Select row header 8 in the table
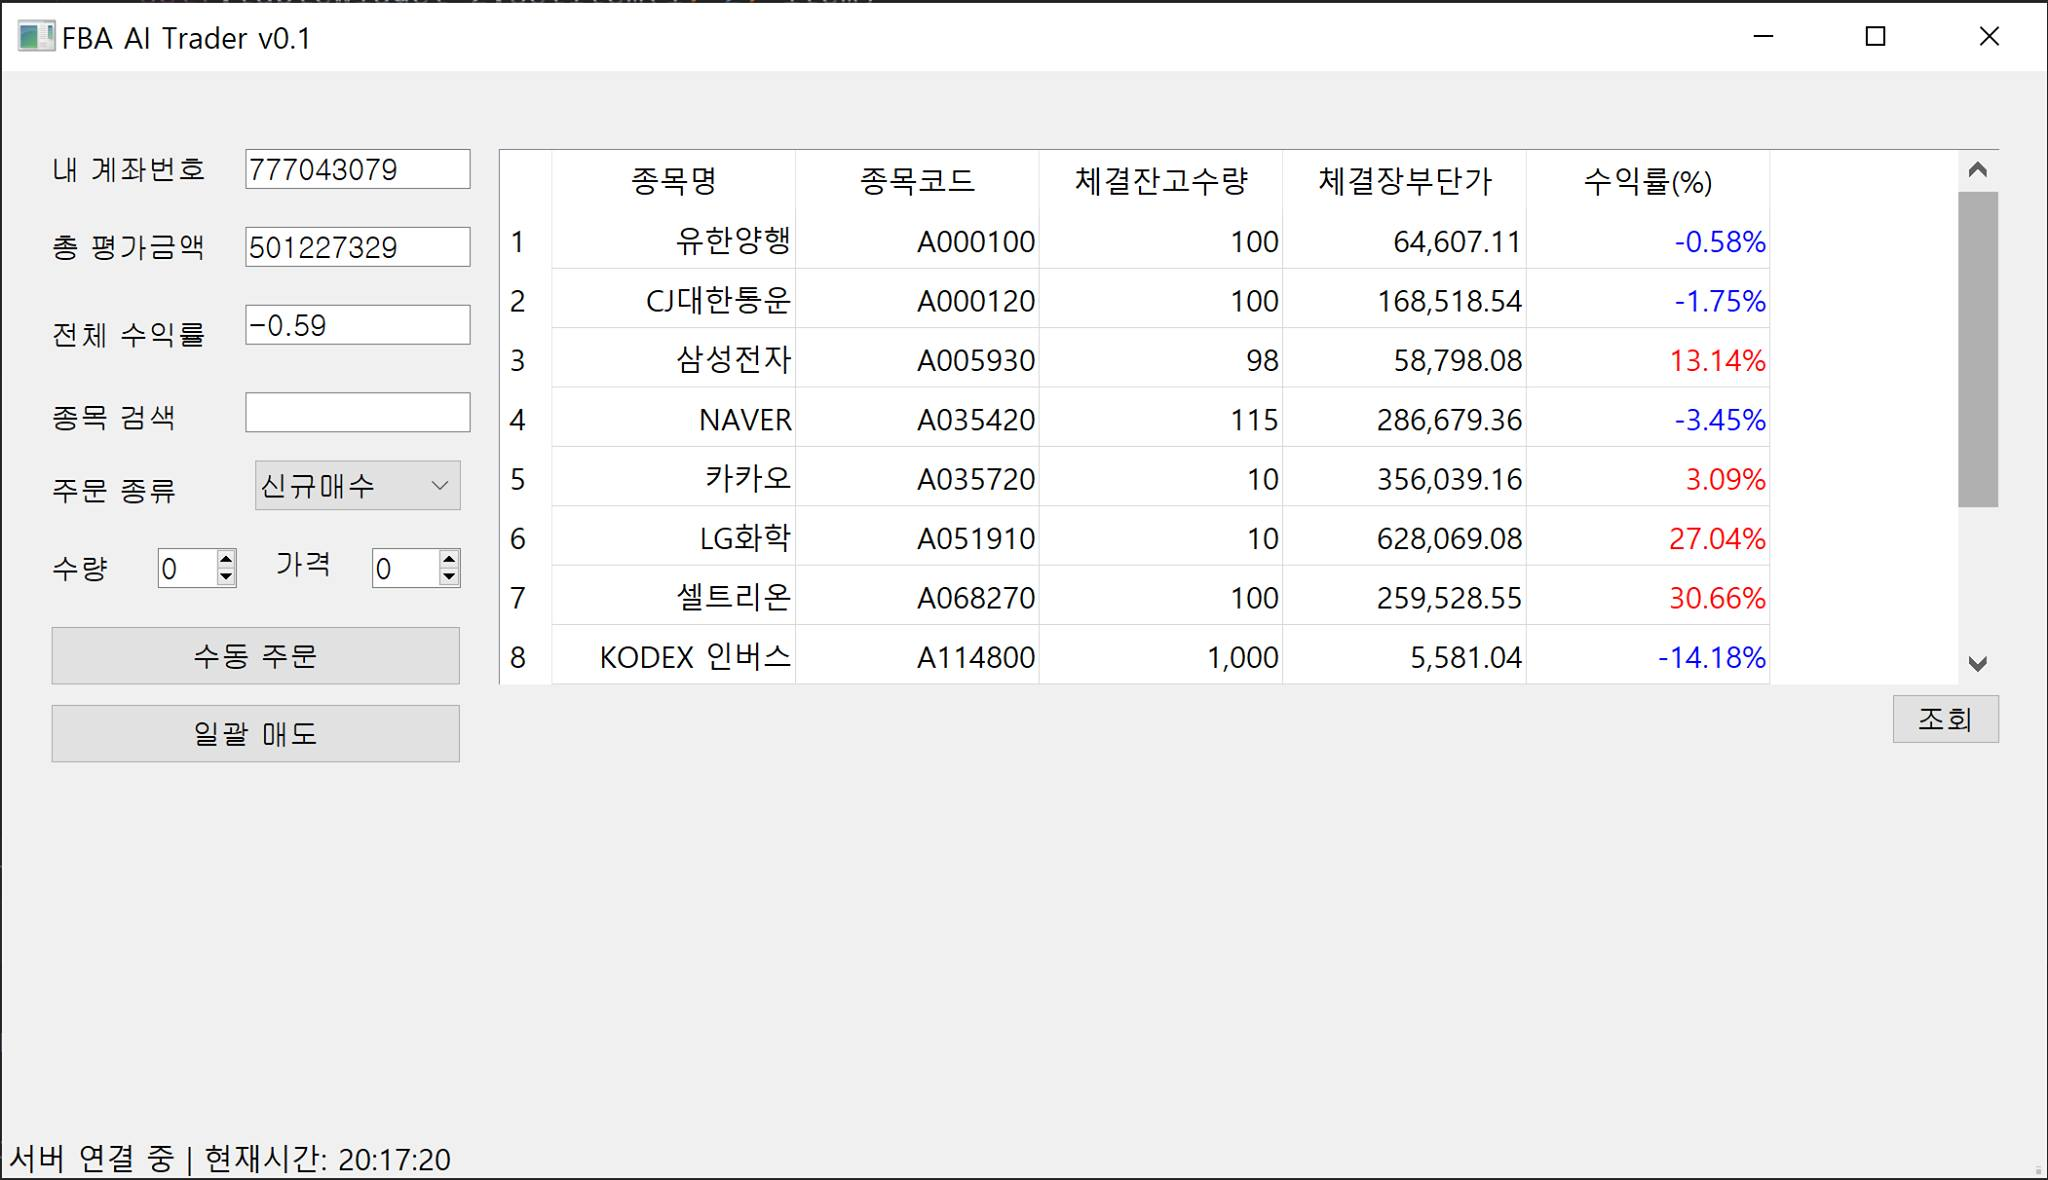Viewport: 2048px width, 1180px height. [526, 657]
